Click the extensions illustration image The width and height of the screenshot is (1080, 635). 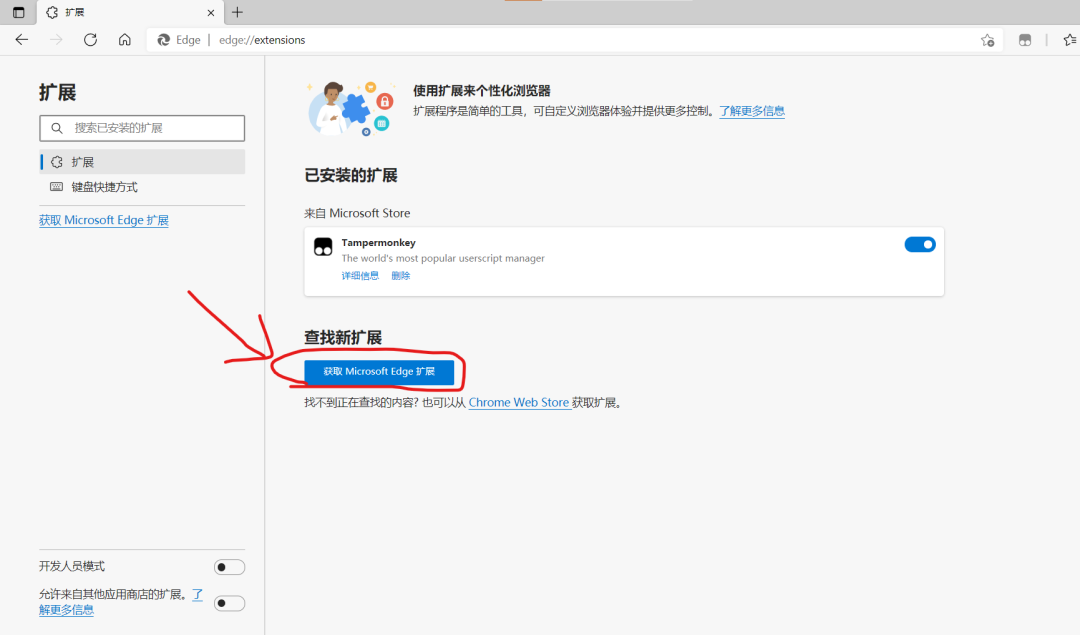351,108
